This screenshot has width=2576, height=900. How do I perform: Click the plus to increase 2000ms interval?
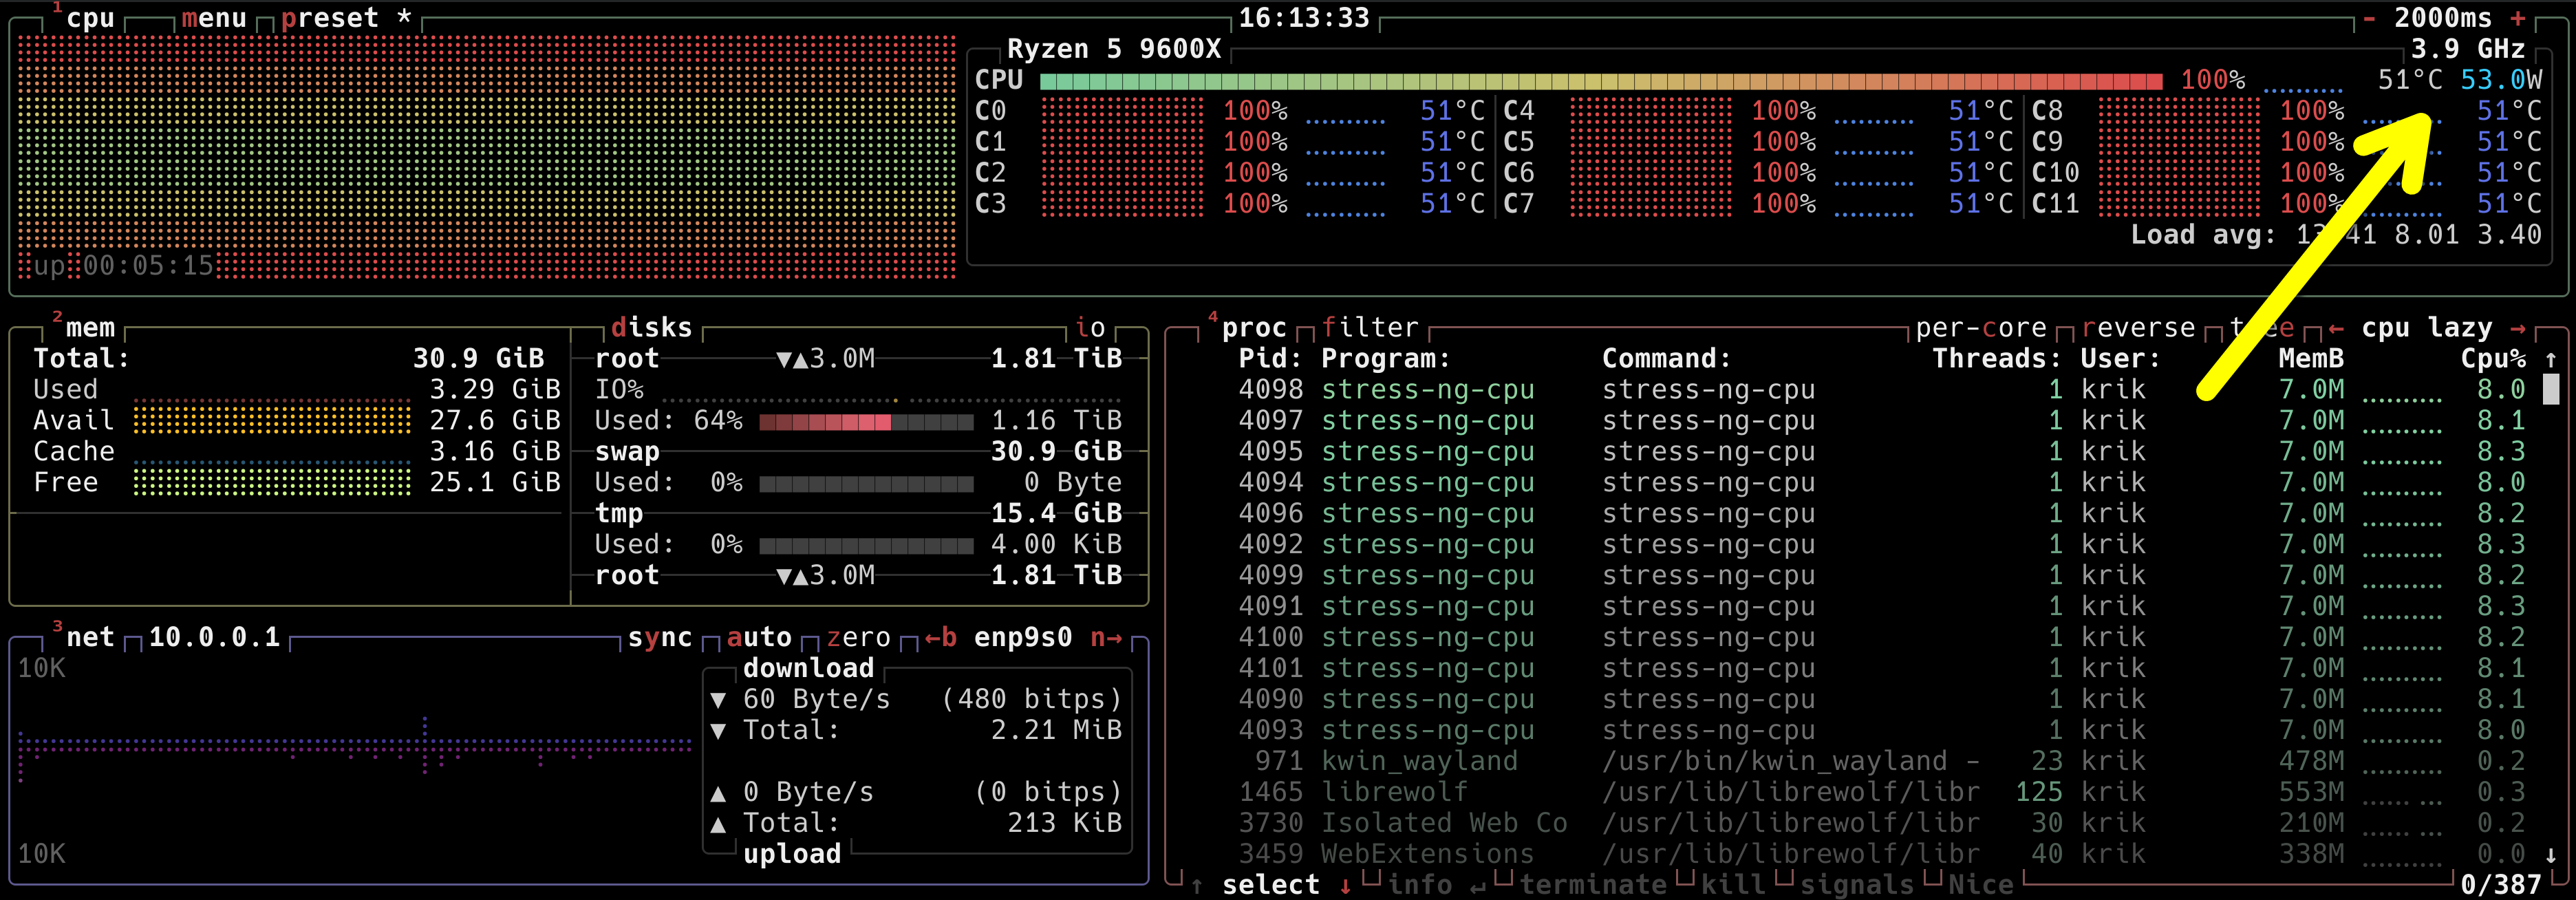(2517, 18)
